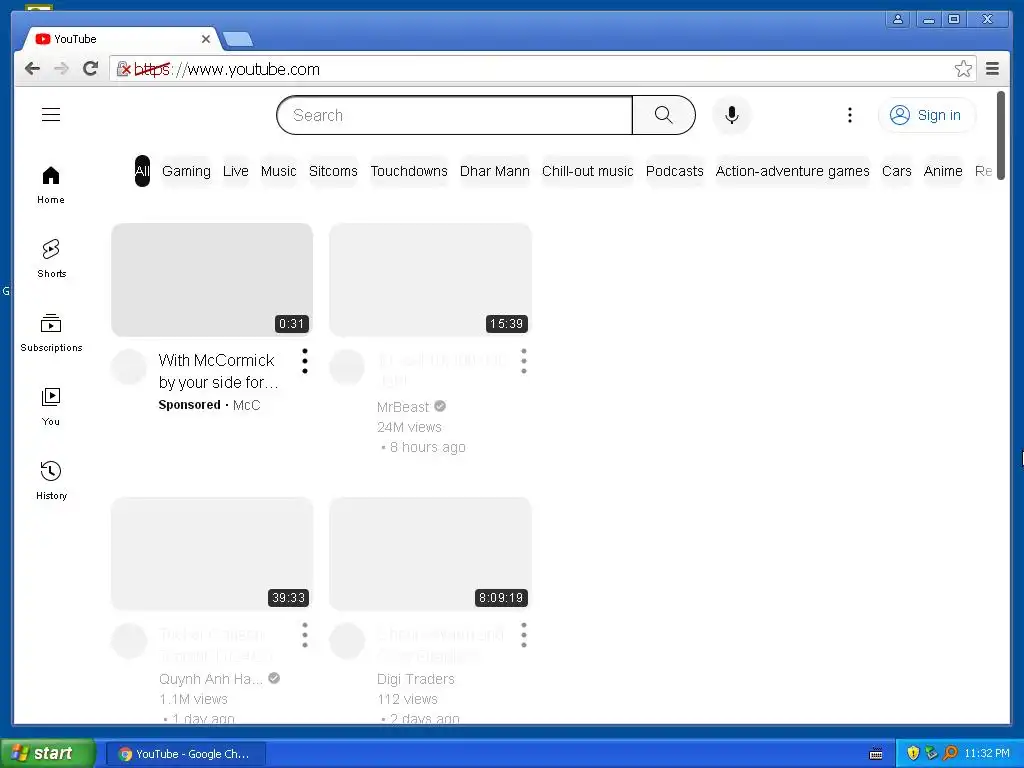Start voice search with the microphone

731,115
